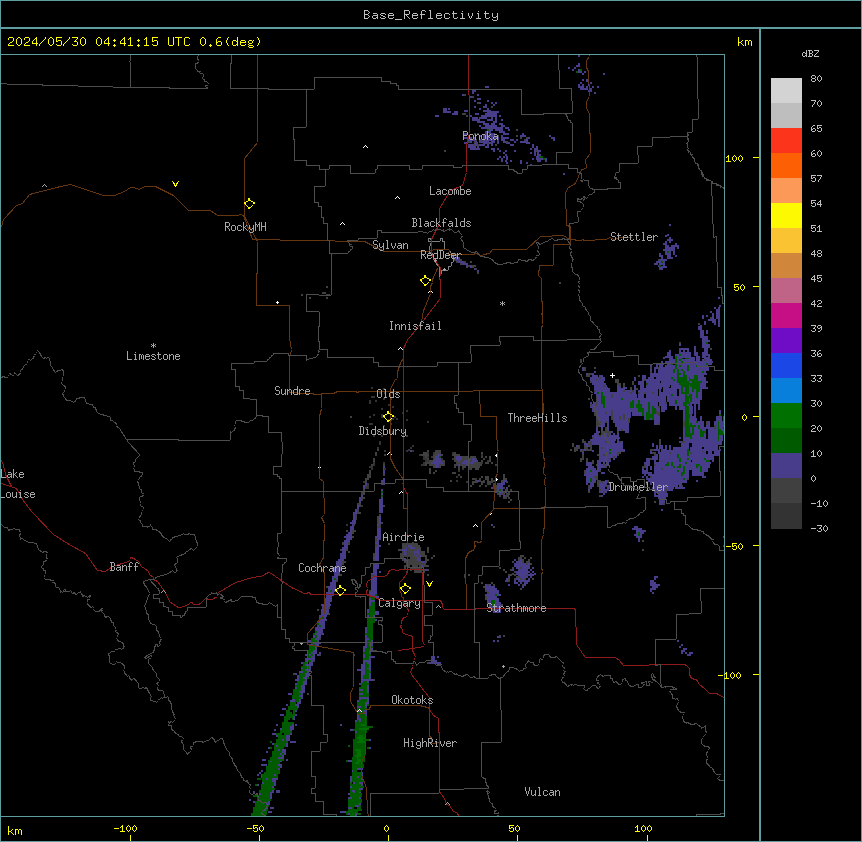Select the light blue 30-33 dBZ swatch

click(x=786, y=391)
